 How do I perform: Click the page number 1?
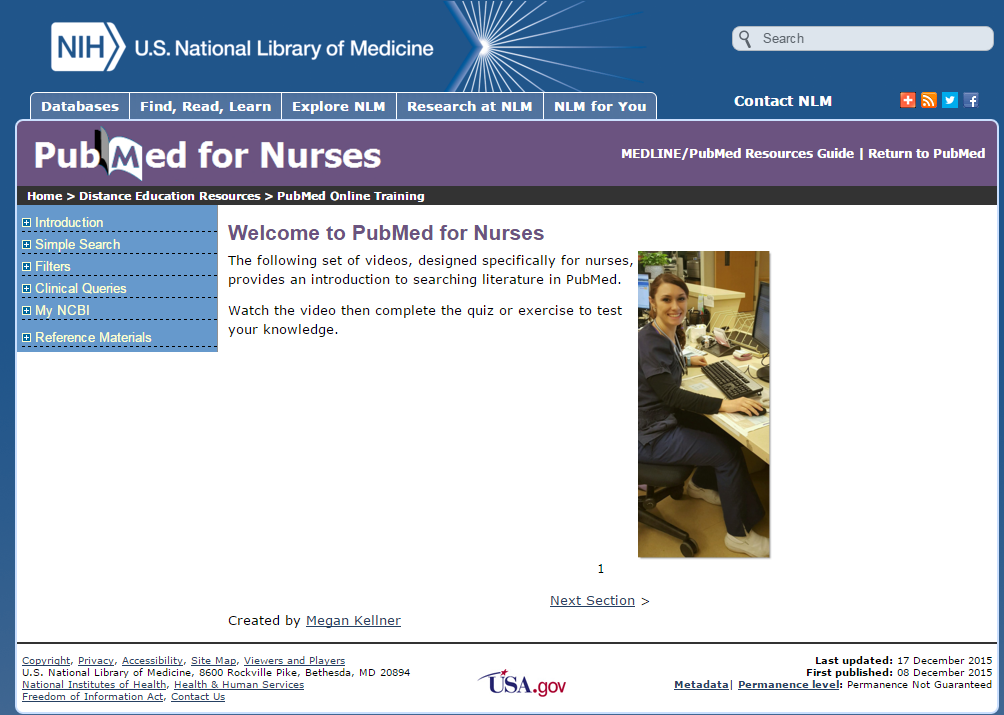pyautogui.click(x=601, y=568)
